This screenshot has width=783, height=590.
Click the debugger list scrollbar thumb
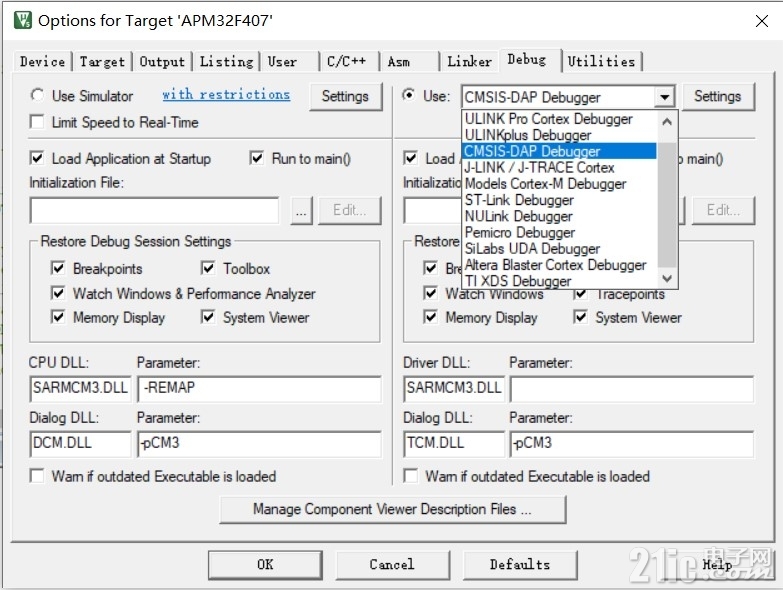667,205
